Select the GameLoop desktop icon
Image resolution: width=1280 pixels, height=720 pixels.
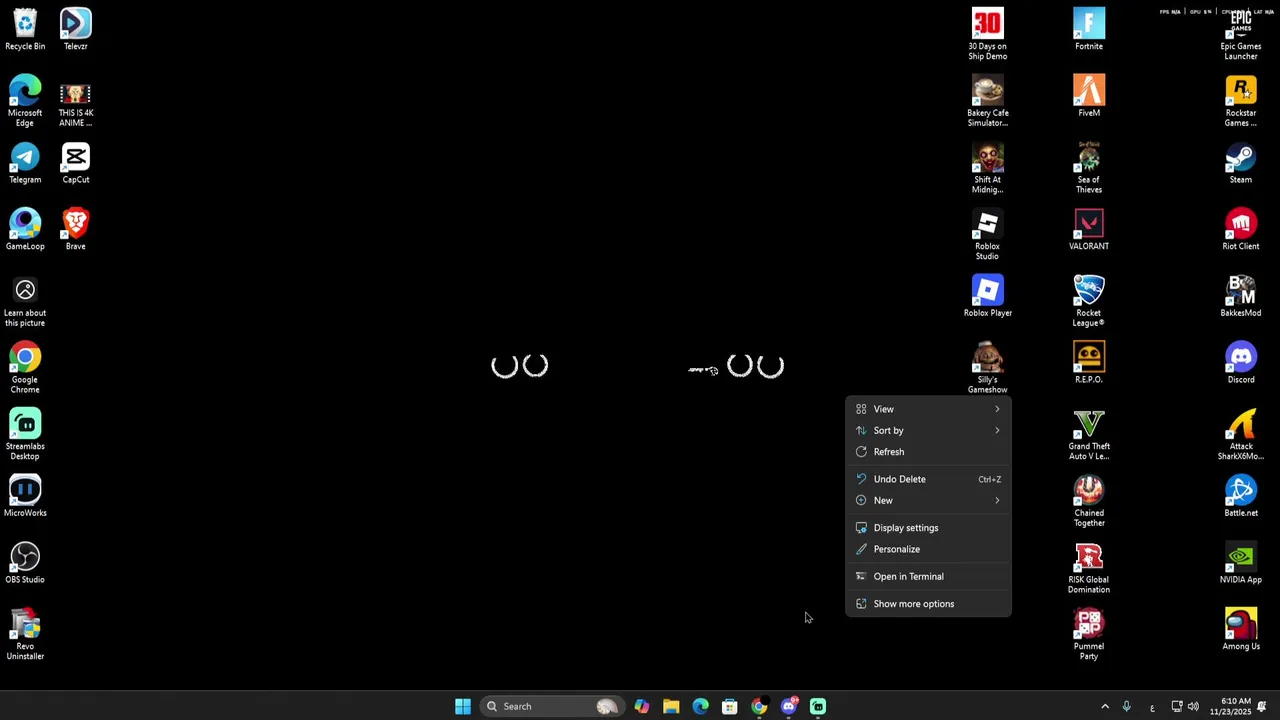[25, 229]
